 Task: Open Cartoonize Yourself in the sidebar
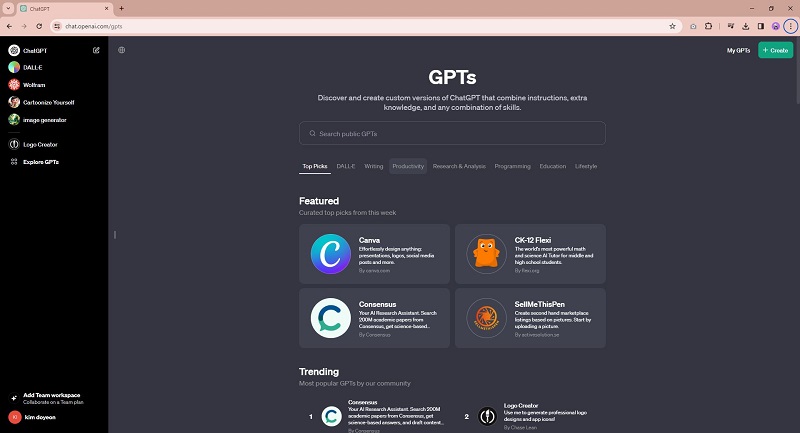[48, 102]
